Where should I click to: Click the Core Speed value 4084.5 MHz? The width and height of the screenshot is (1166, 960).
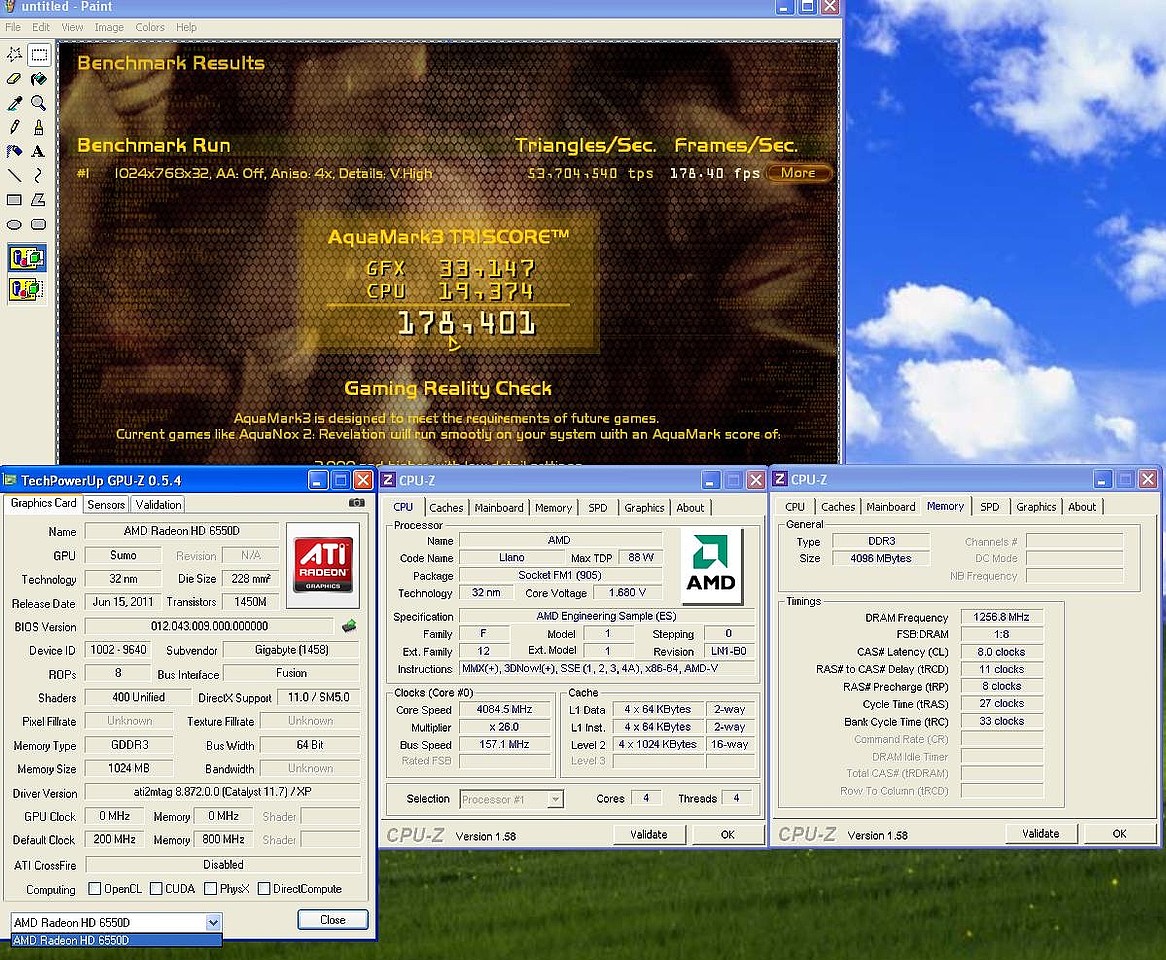[x=503, y=709]
